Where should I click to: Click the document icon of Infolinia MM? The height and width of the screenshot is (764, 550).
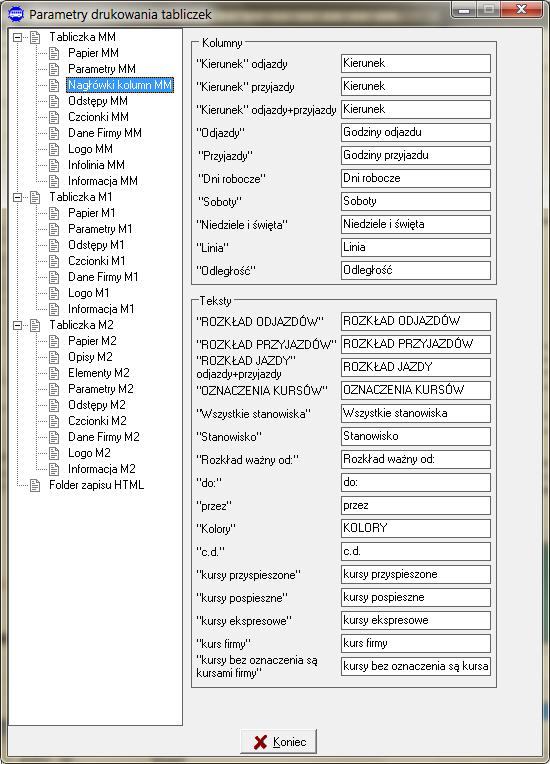[x=54, y=165]
